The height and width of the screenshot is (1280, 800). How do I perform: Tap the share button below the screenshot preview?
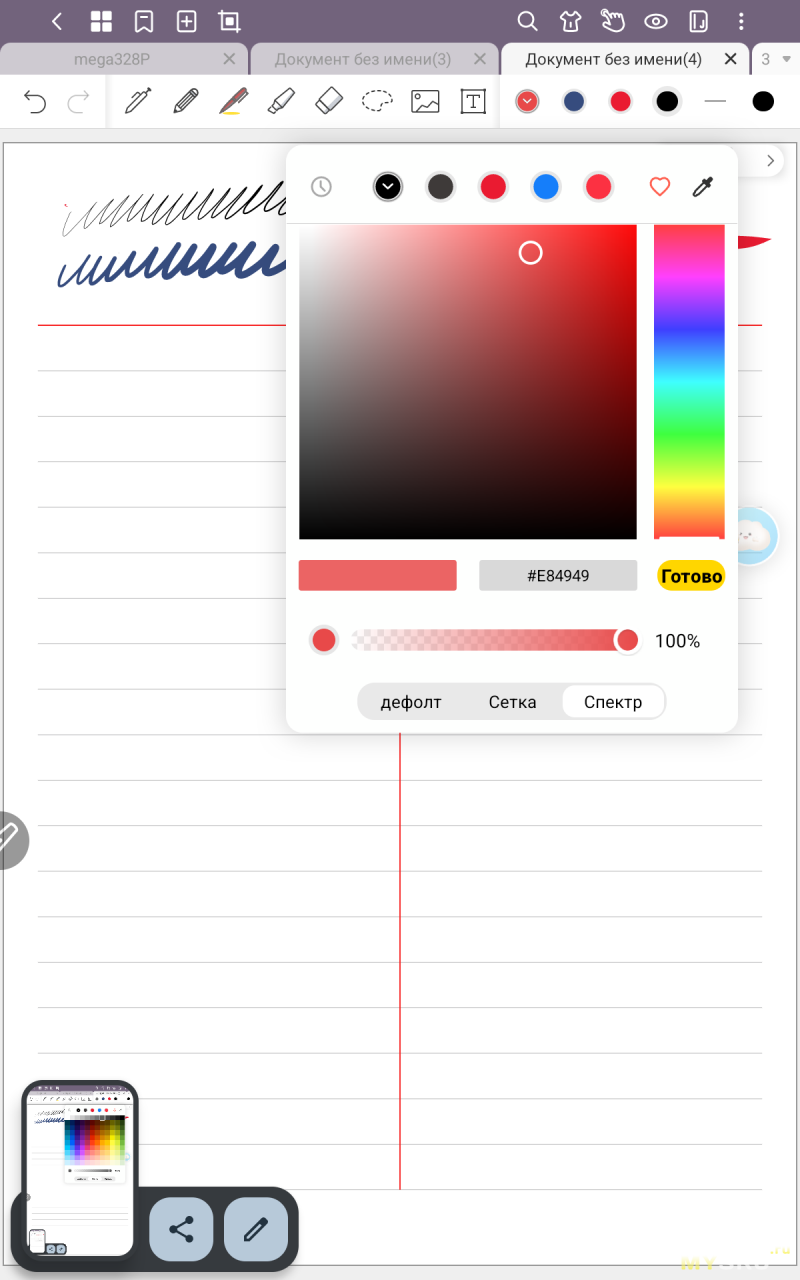pyautogui.click(x=181, y=1229)
